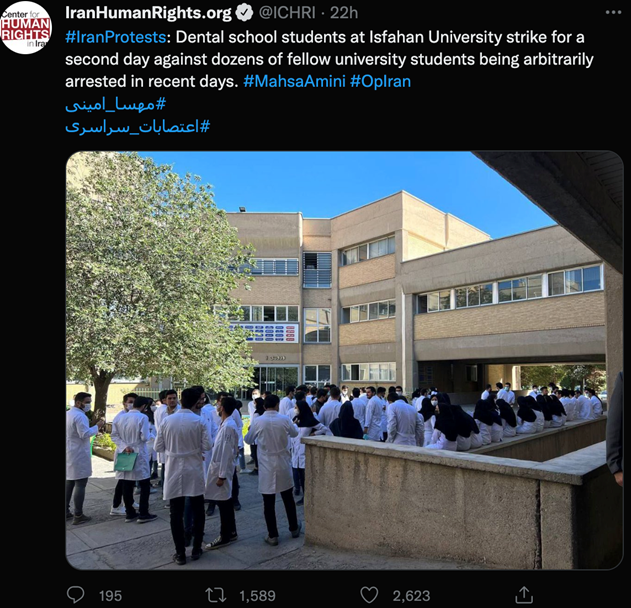Click the reply speech bubble icon
Viewport: 631px width, 608px height.
[76, 595]
